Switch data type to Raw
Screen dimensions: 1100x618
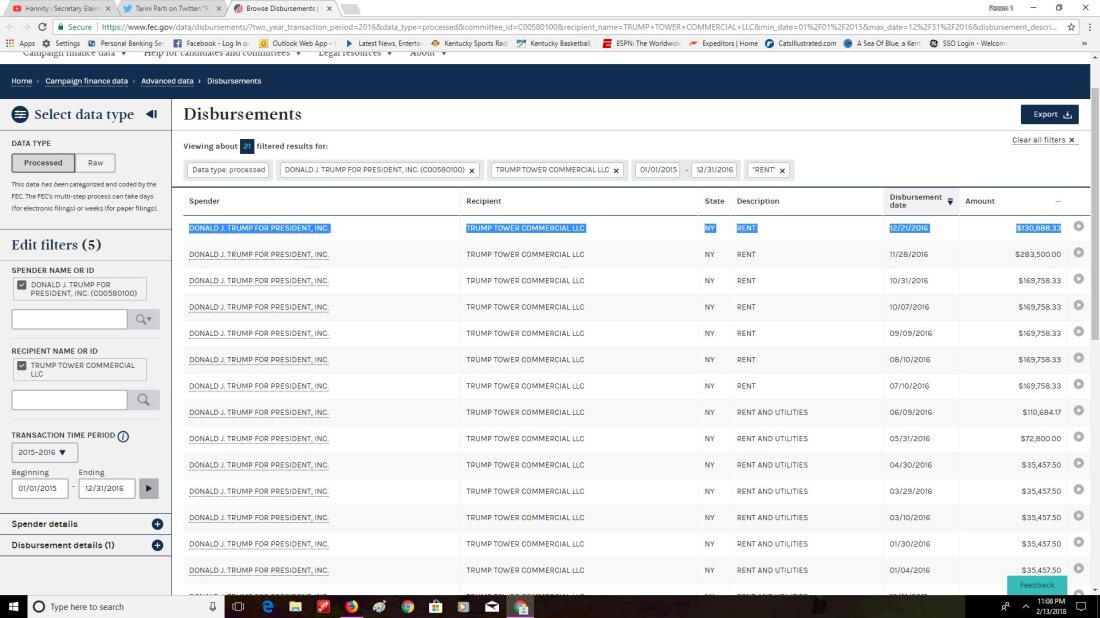[x=95, y=163]
